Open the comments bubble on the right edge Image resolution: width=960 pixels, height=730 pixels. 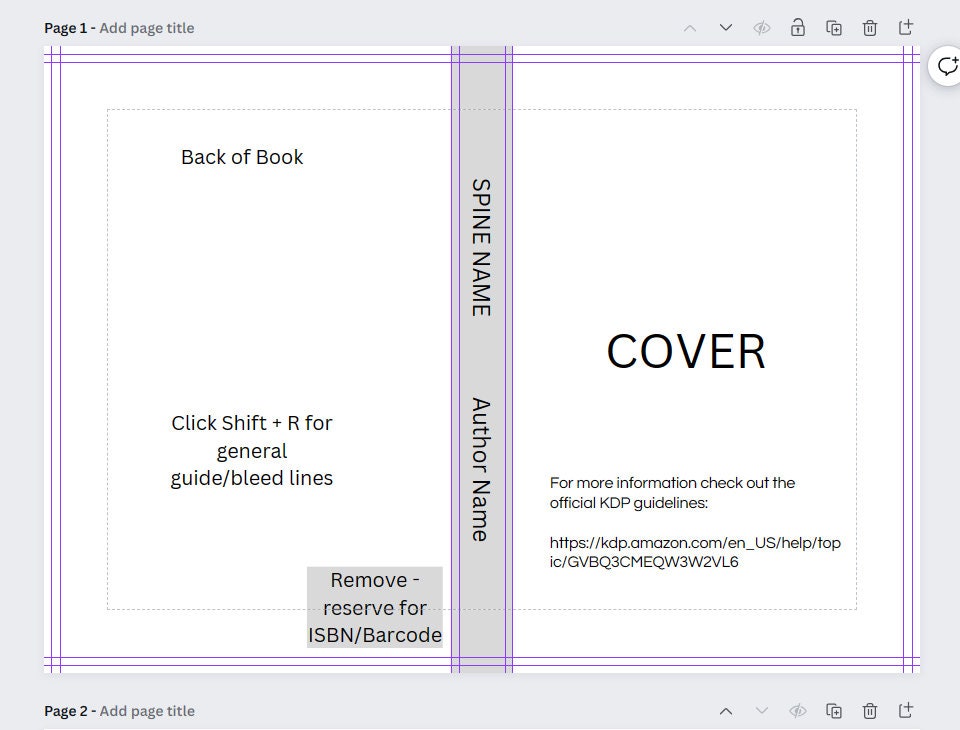coord(946,65)
